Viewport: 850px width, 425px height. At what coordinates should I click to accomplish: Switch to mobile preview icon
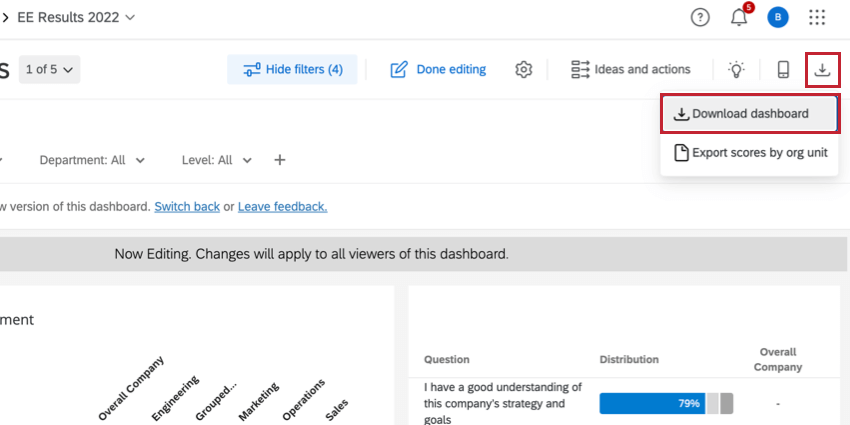coord(783,69)
